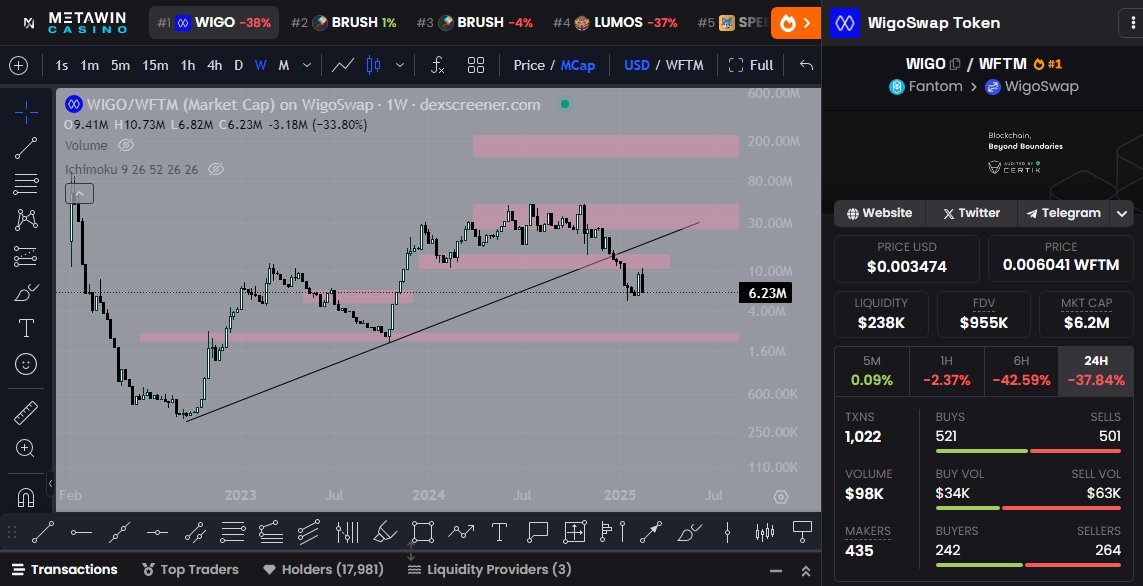
Task: Open the token Website link
Action: coord(879,214)
